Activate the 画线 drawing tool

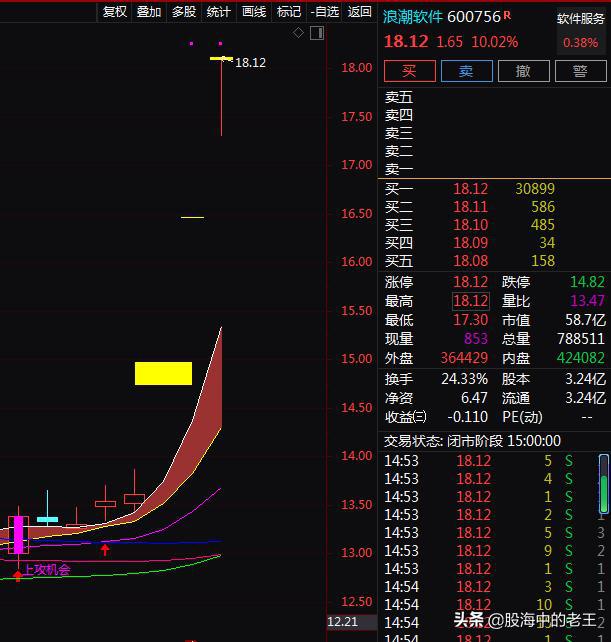coord(254,12)
